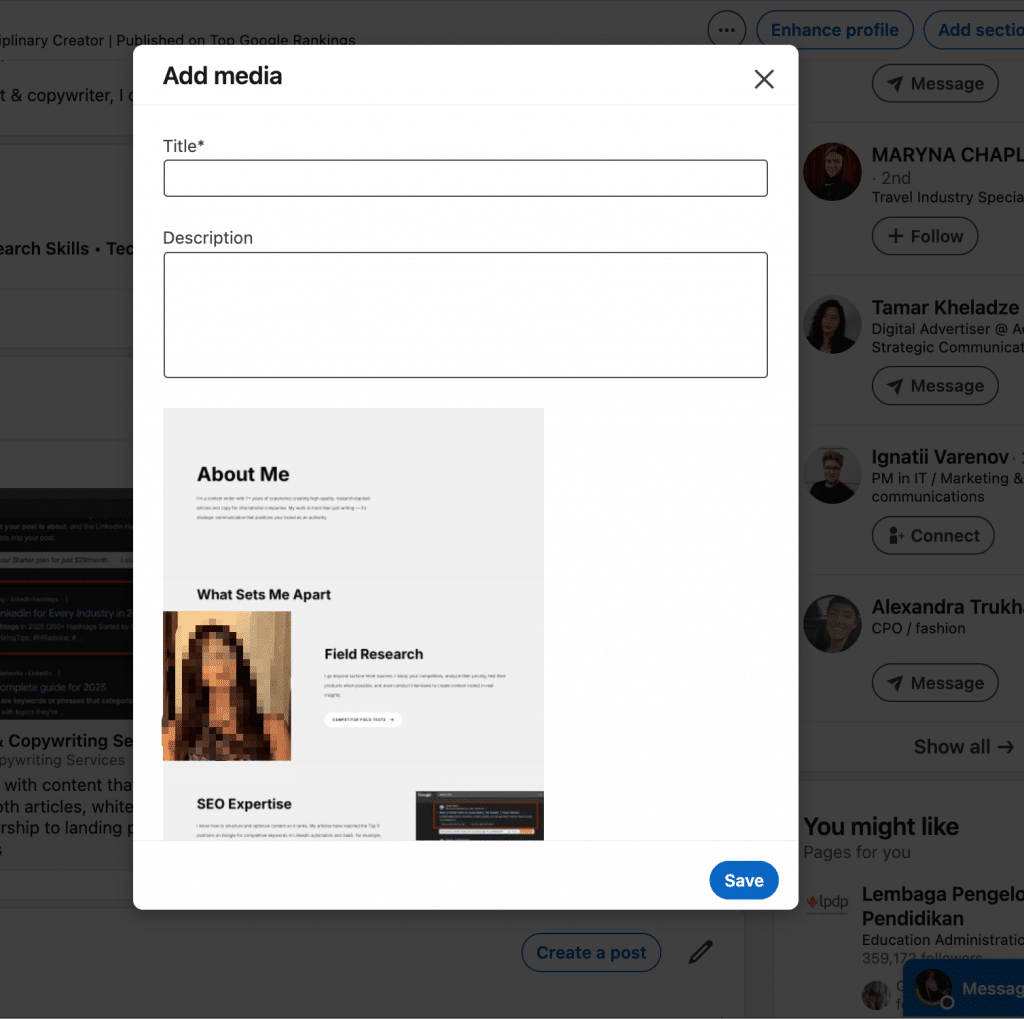Click inside the Description text box
This screenshot has width=1024, height=1019.
465,313
